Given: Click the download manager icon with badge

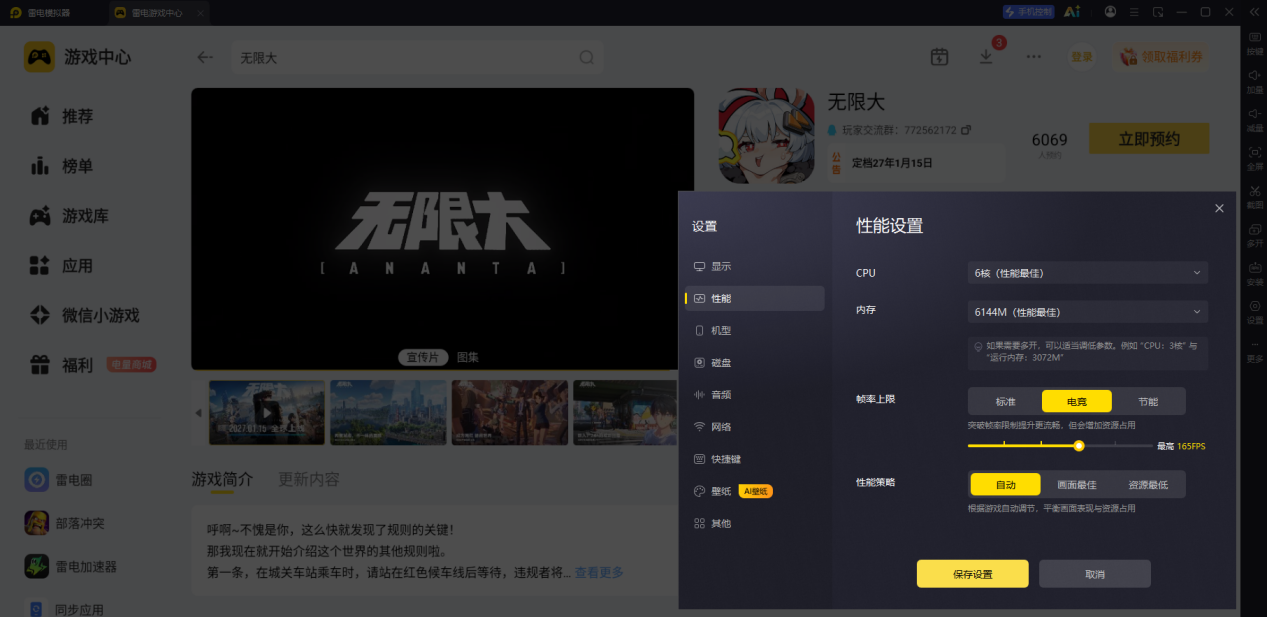Looking at the screenshot, I should 986,57.
